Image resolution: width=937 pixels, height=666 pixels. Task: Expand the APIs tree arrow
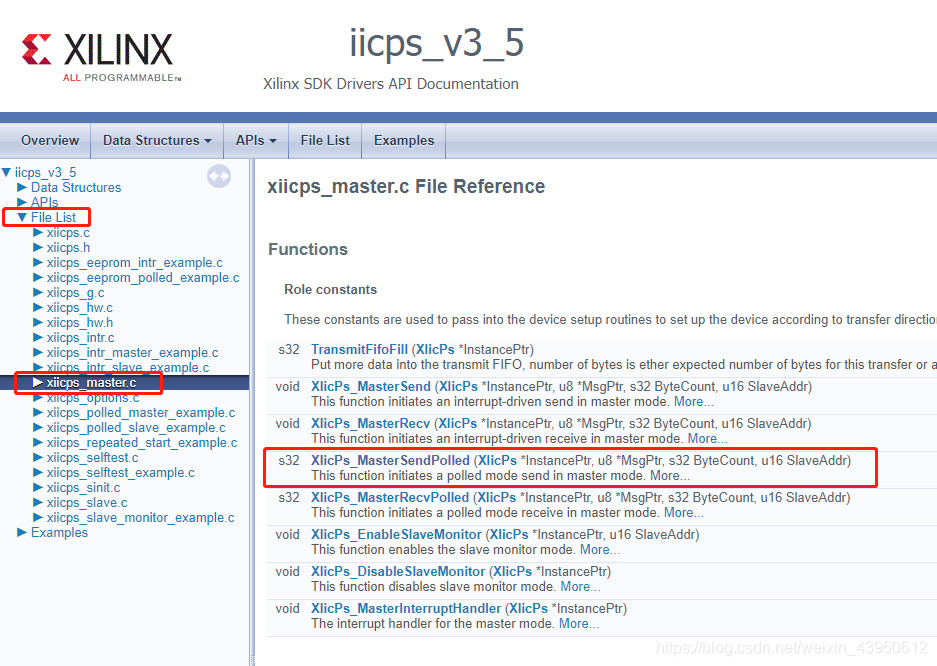22,202
